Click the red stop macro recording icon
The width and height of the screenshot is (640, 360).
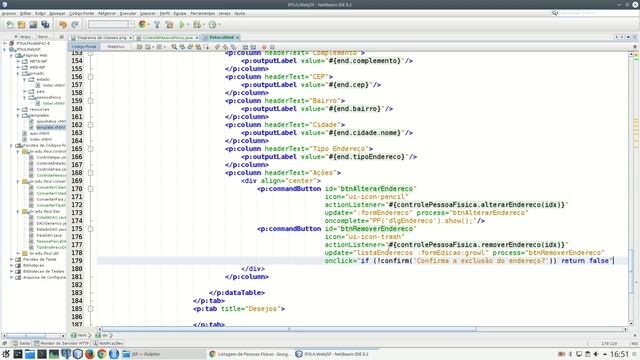pyautogui.click(x=264, y=47)
